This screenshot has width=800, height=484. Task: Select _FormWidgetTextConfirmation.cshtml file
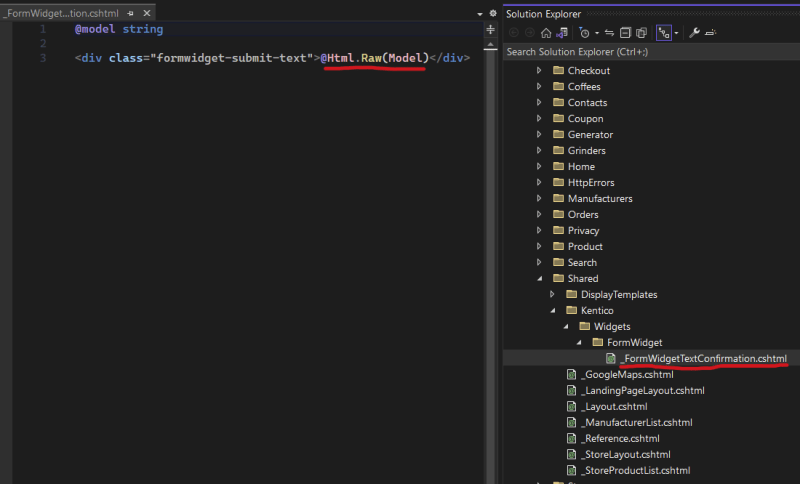tap(704, 359)
